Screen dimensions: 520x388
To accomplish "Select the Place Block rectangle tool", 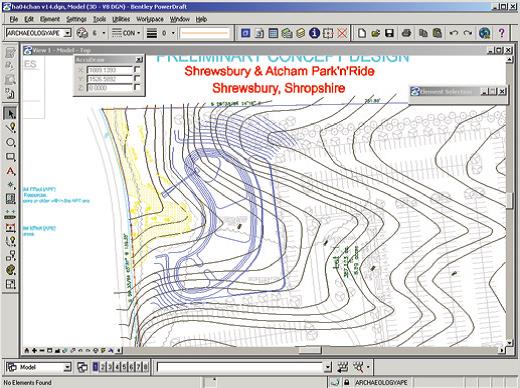I will click(10, 157).
